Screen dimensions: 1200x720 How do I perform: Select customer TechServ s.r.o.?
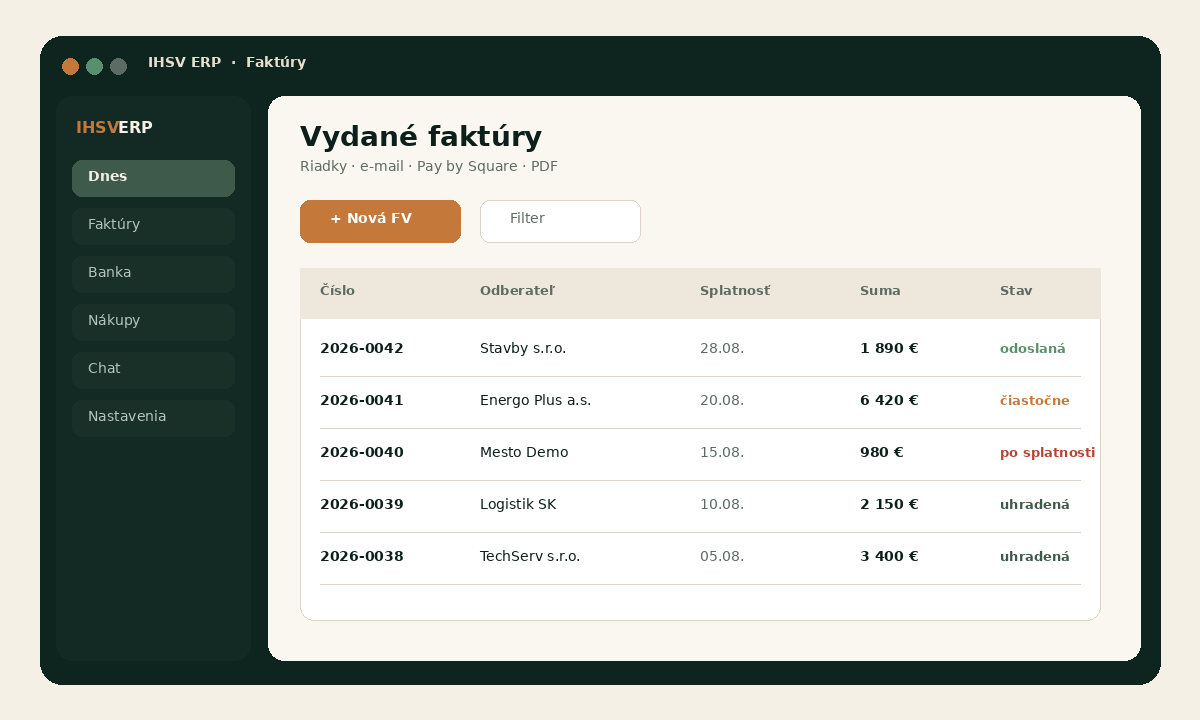530,557
